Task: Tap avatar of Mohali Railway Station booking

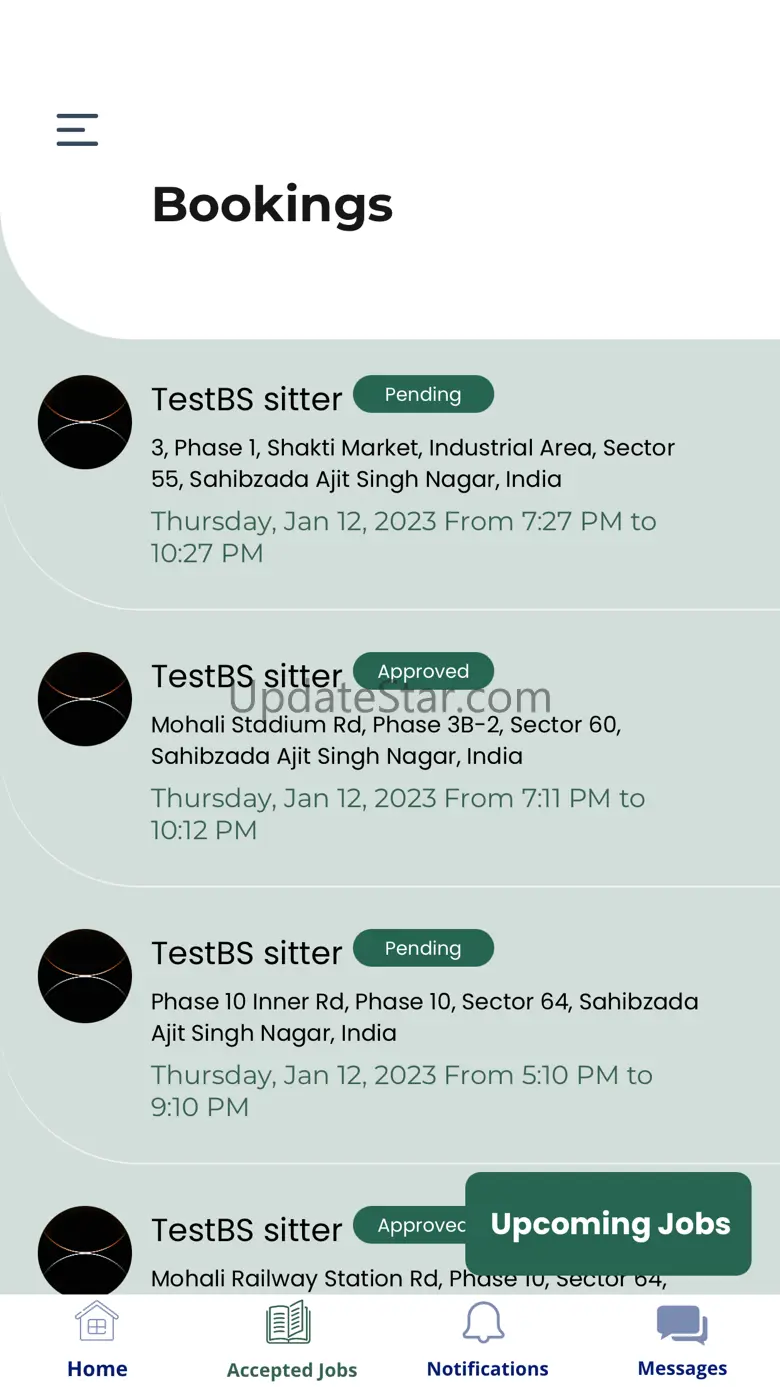Action: pos(85,1250)
